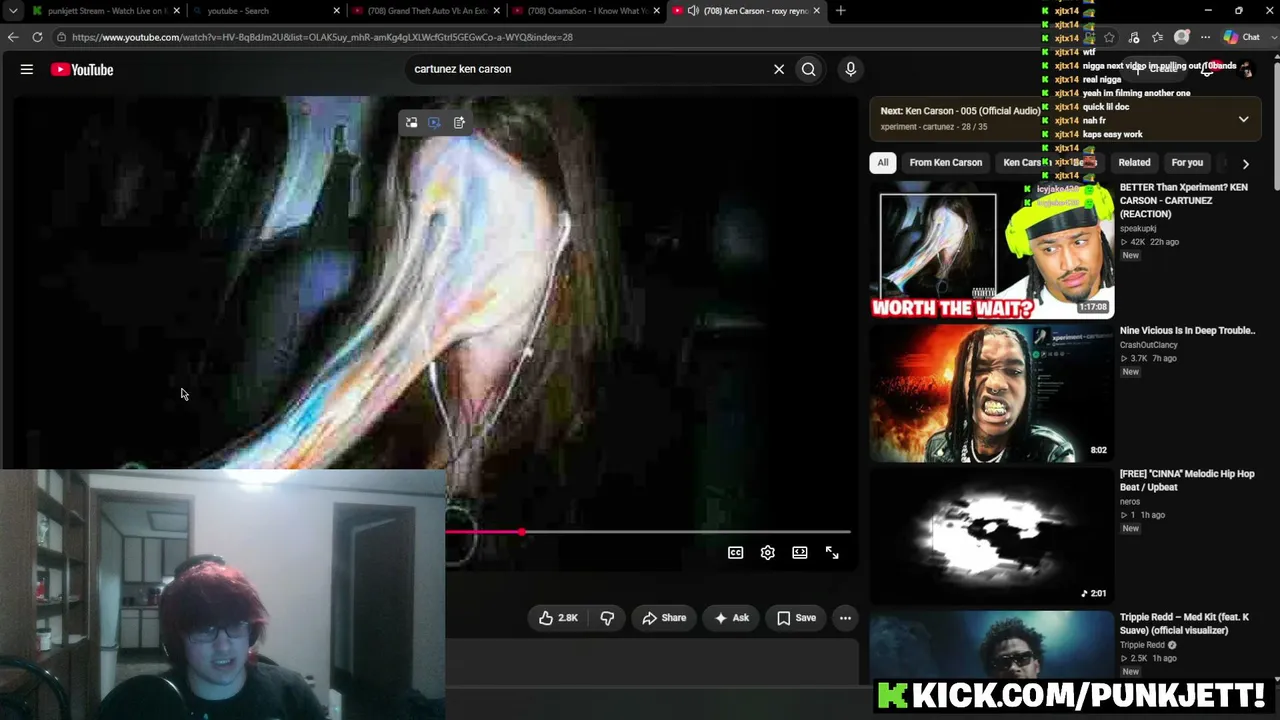Dislike the video
Screen dimensions: 1280x720
click(607, 618)
